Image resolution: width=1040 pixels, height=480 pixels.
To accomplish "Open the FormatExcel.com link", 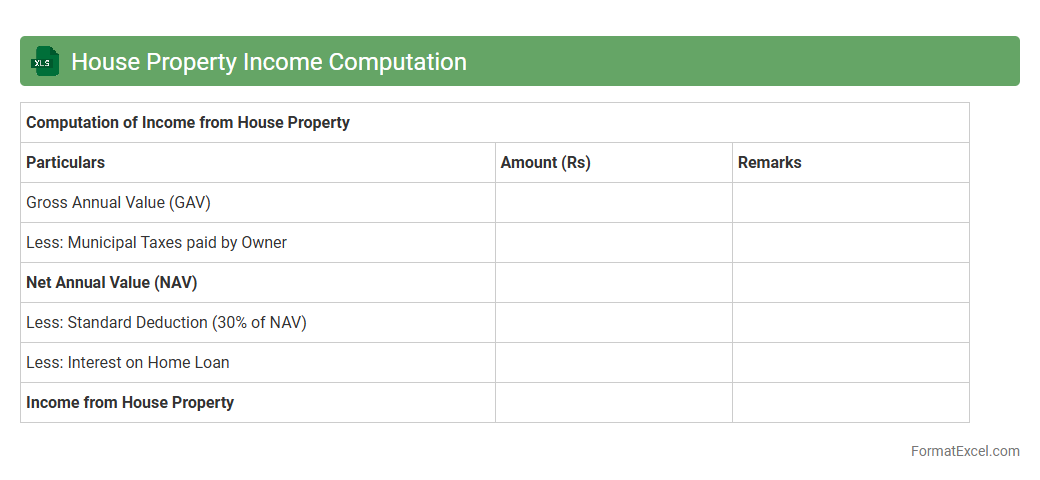I will (x=964, y=451).
